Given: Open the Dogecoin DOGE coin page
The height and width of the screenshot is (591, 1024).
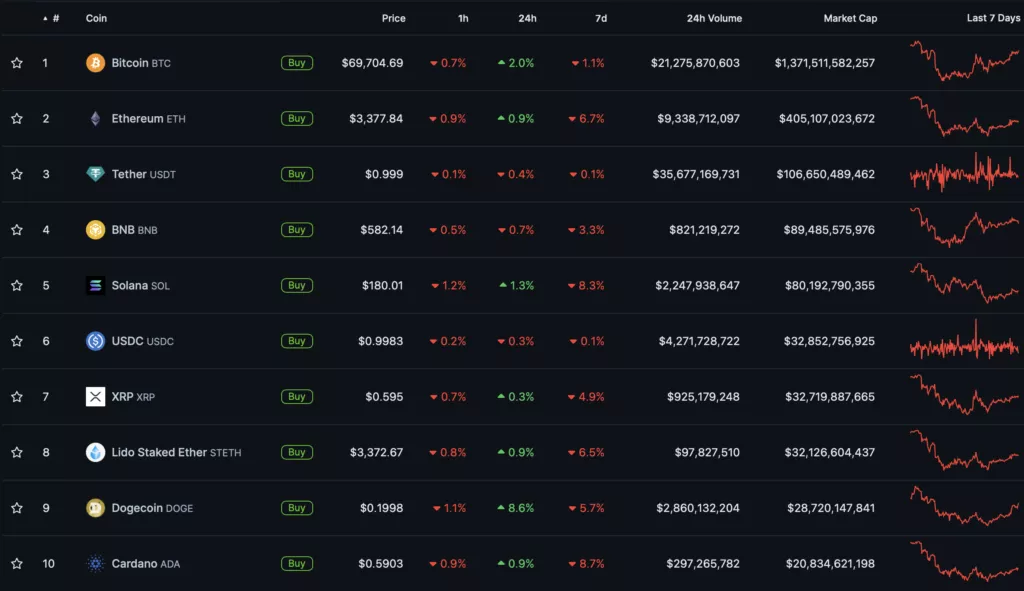Looking at the screenshot, I should coord(152,507).
